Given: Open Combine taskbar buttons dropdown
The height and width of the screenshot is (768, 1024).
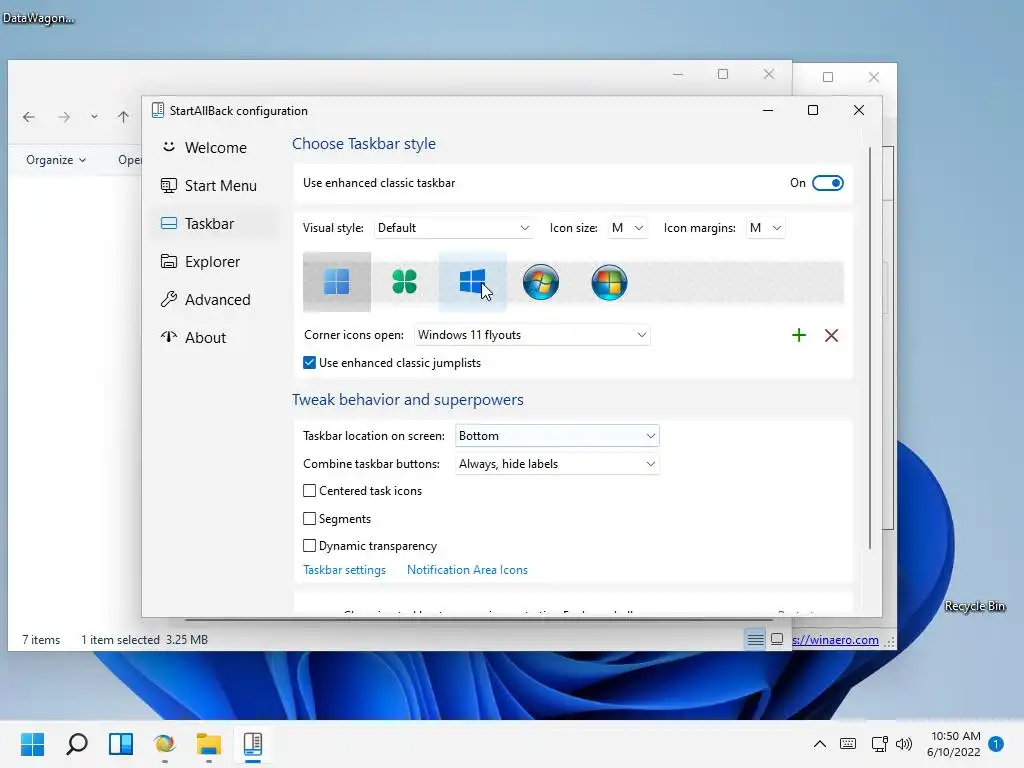Looking at the screenshot, I should click(x=557, y=464).
